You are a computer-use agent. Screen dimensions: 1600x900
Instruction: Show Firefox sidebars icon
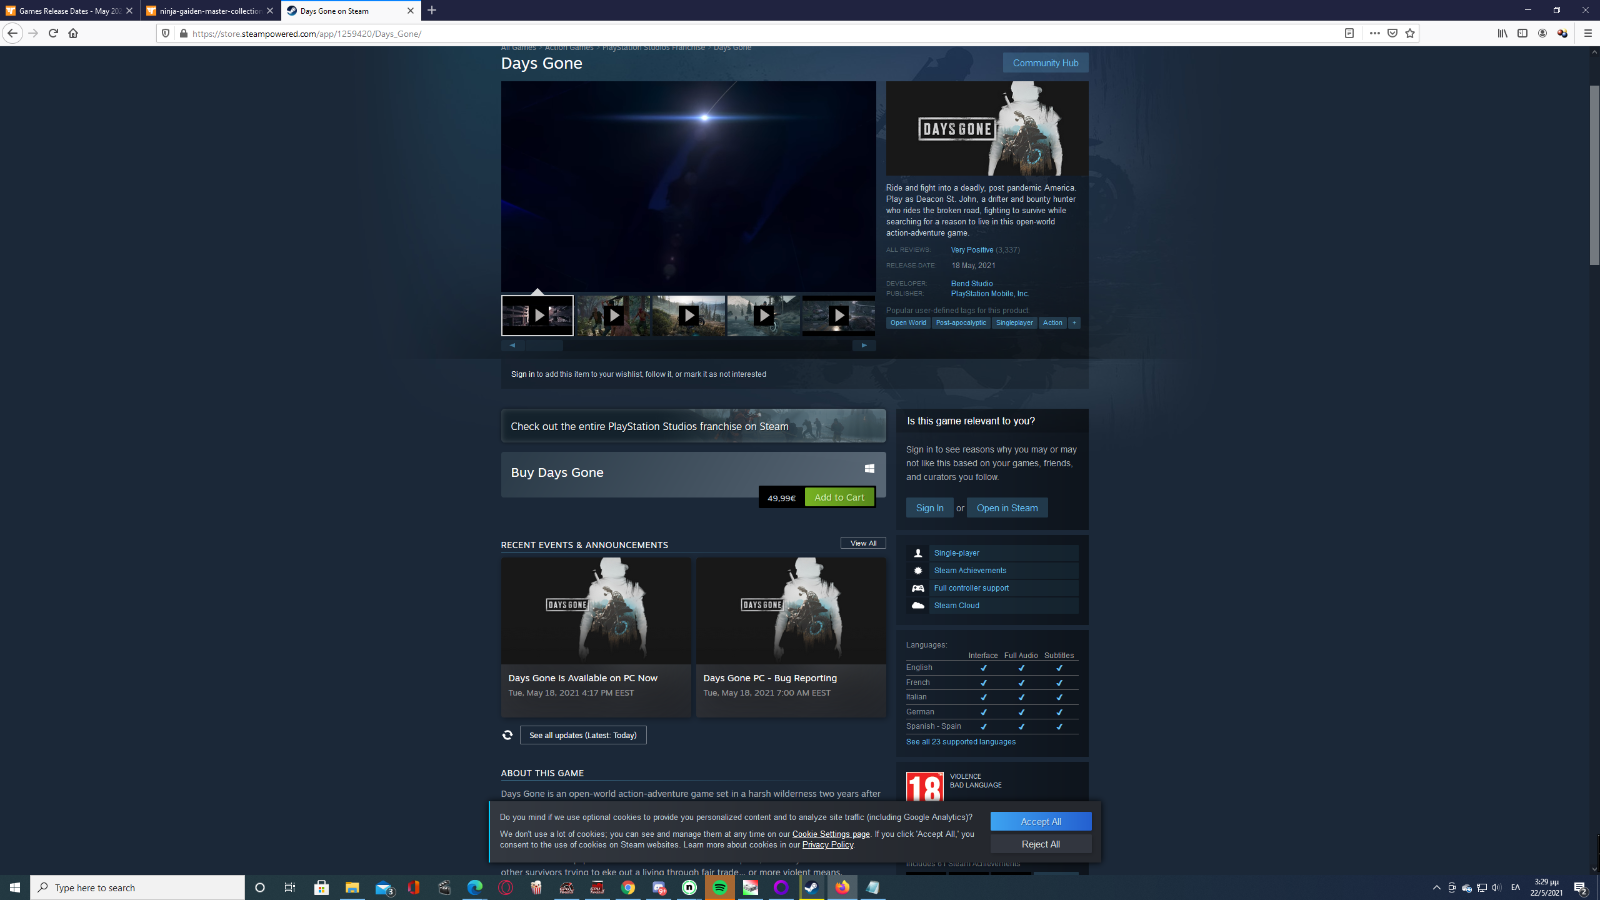click(x=1522, y=33)
